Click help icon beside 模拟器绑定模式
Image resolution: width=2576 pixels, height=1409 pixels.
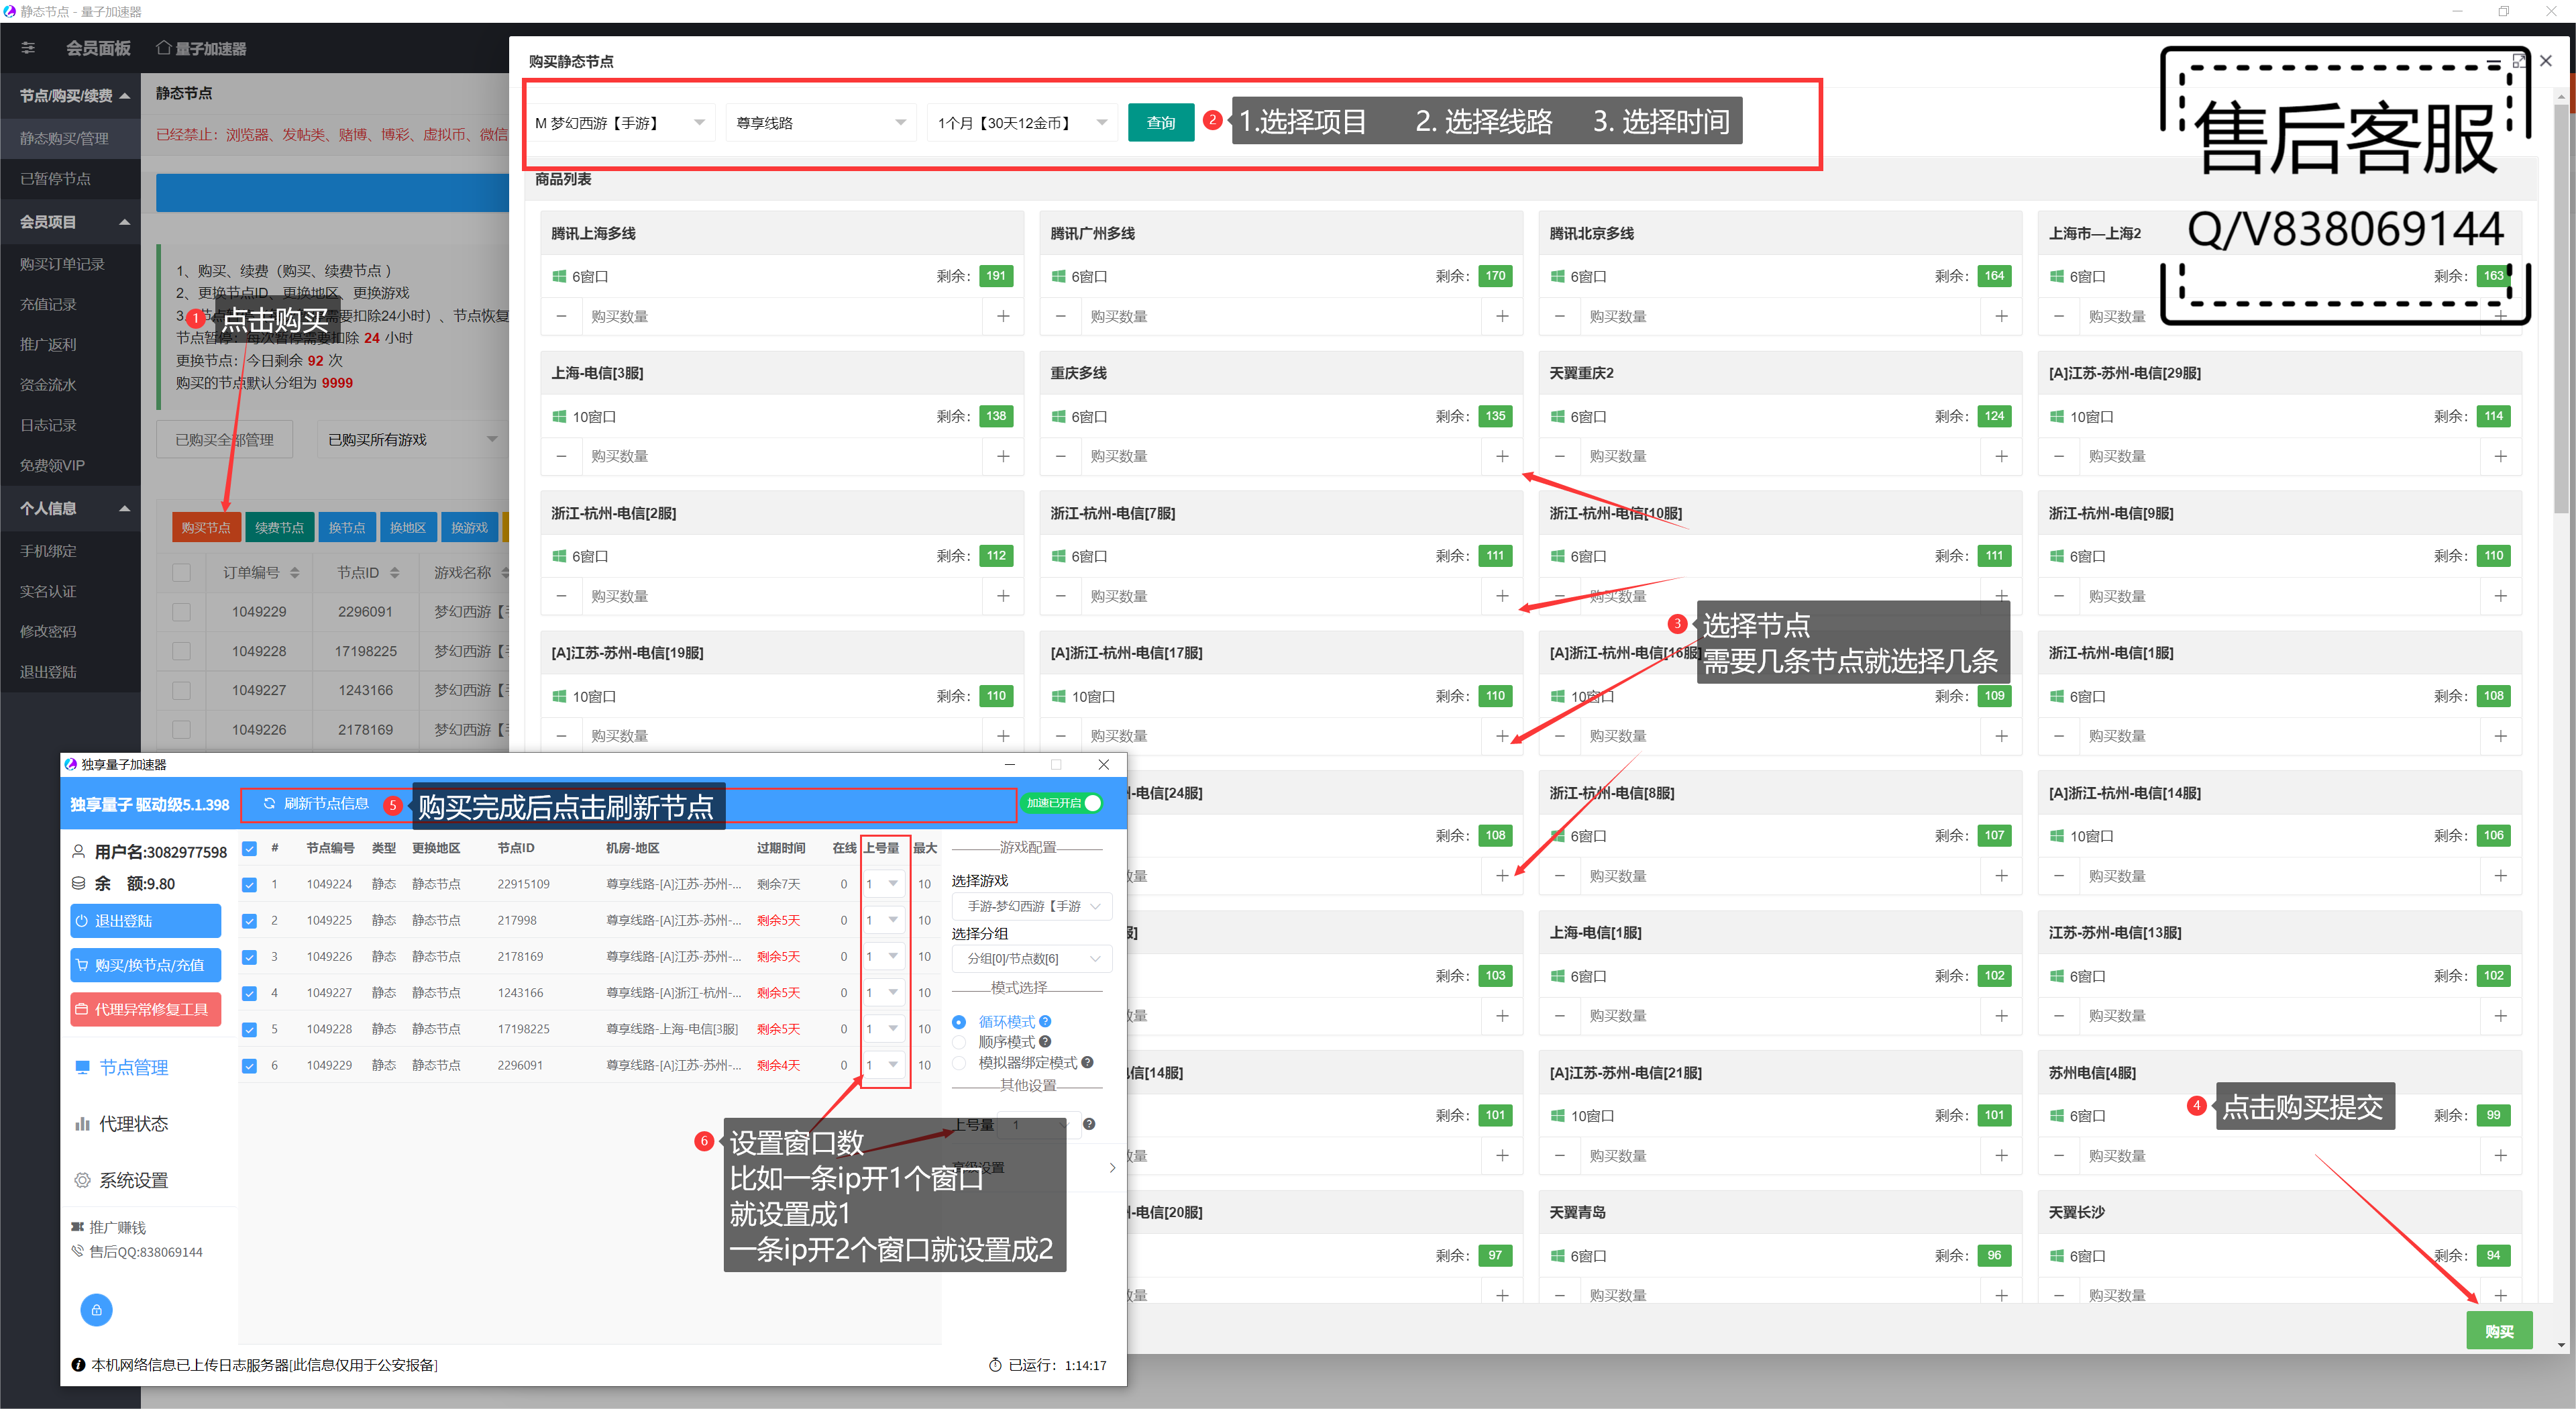click(1087, 1062)
